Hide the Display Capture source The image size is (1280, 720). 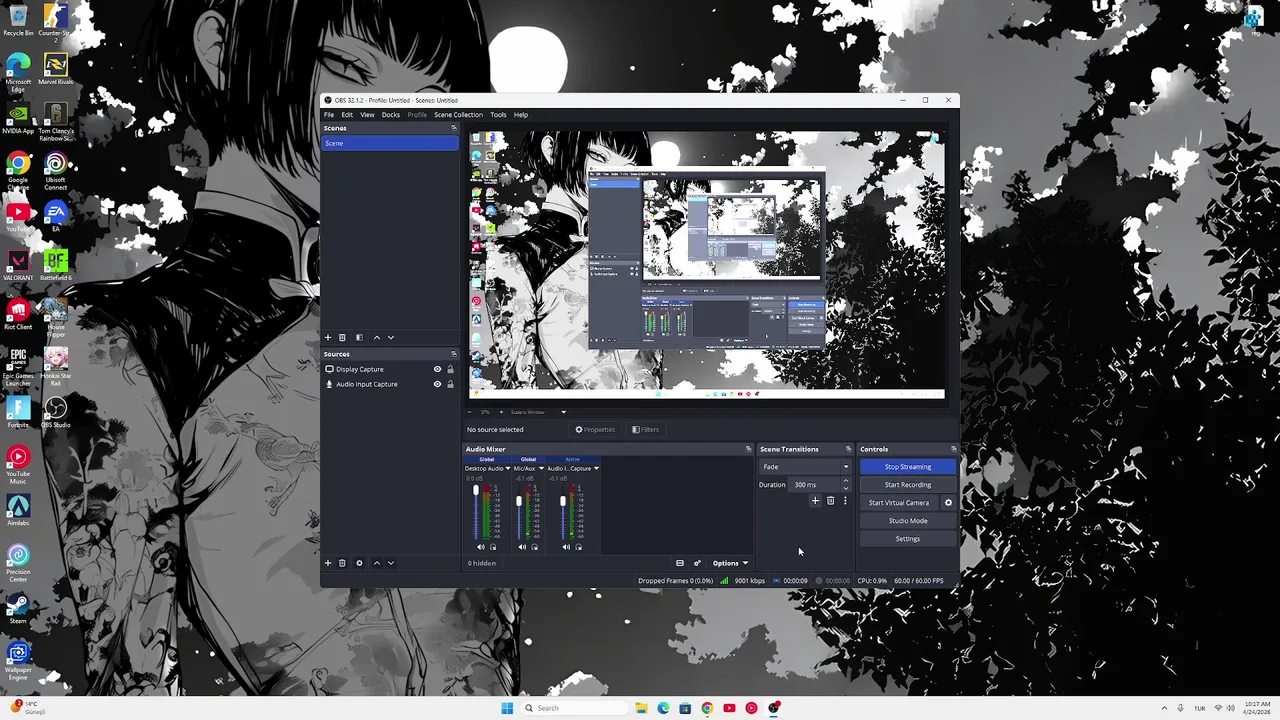437,369
